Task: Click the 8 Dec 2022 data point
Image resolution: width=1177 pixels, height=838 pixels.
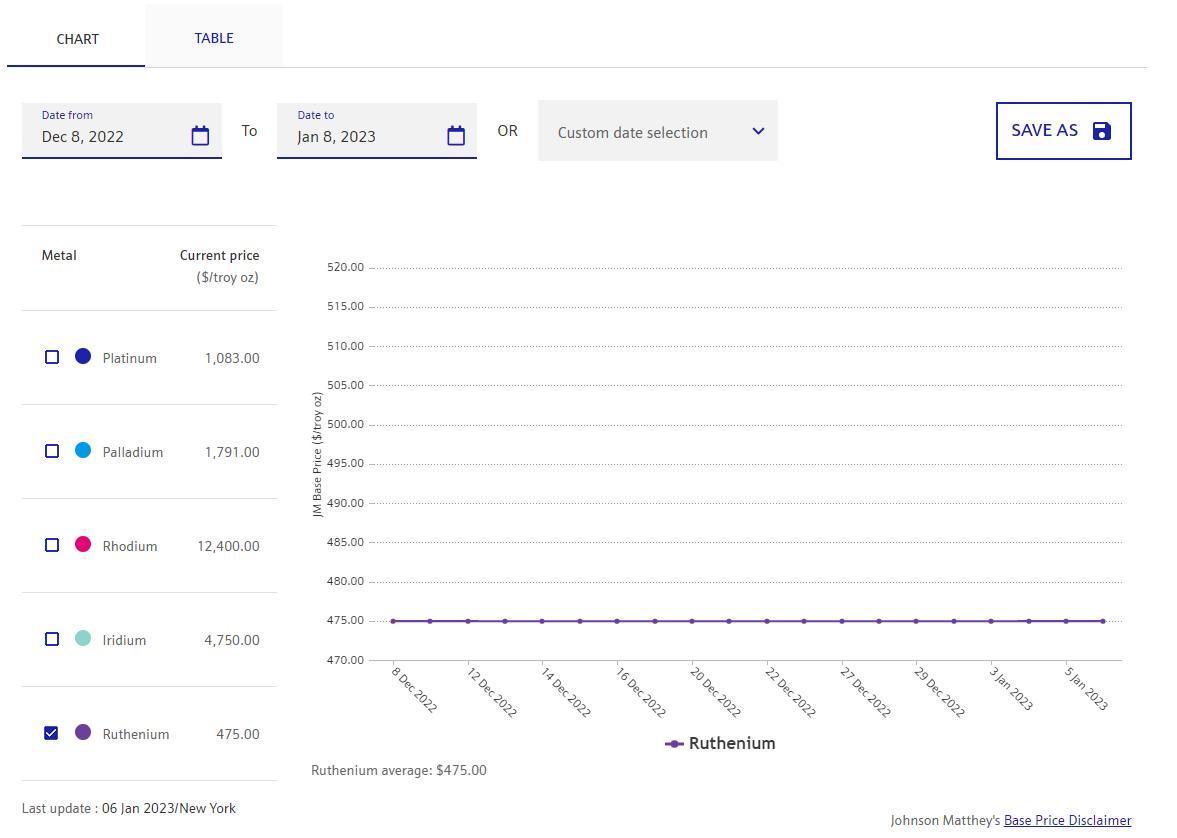Action: tap(393, 621)
